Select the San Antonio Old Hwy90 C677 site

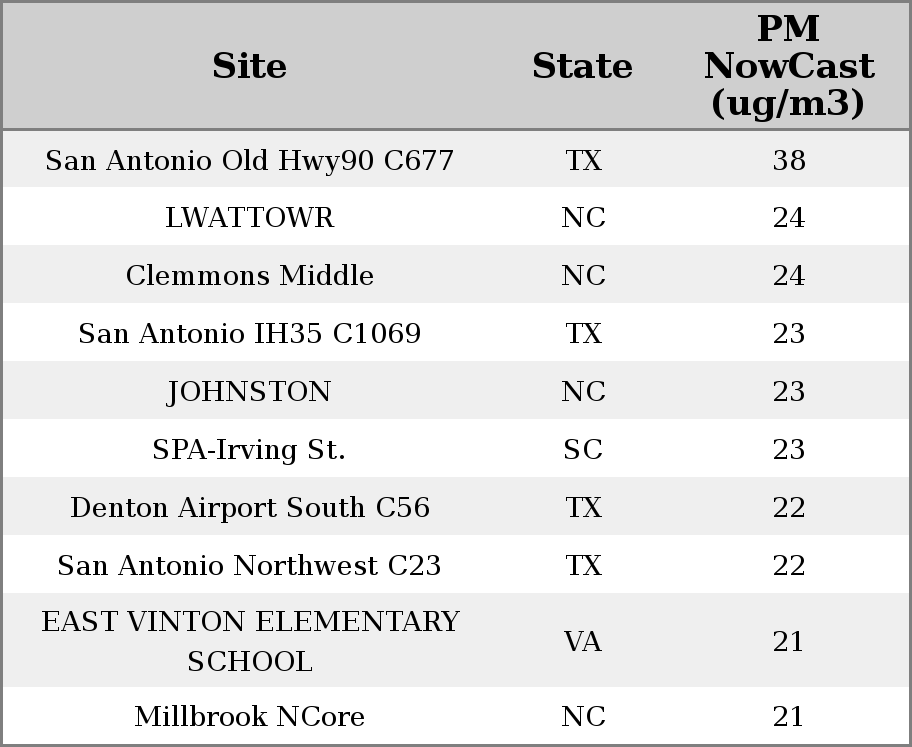tap(249, 161)
